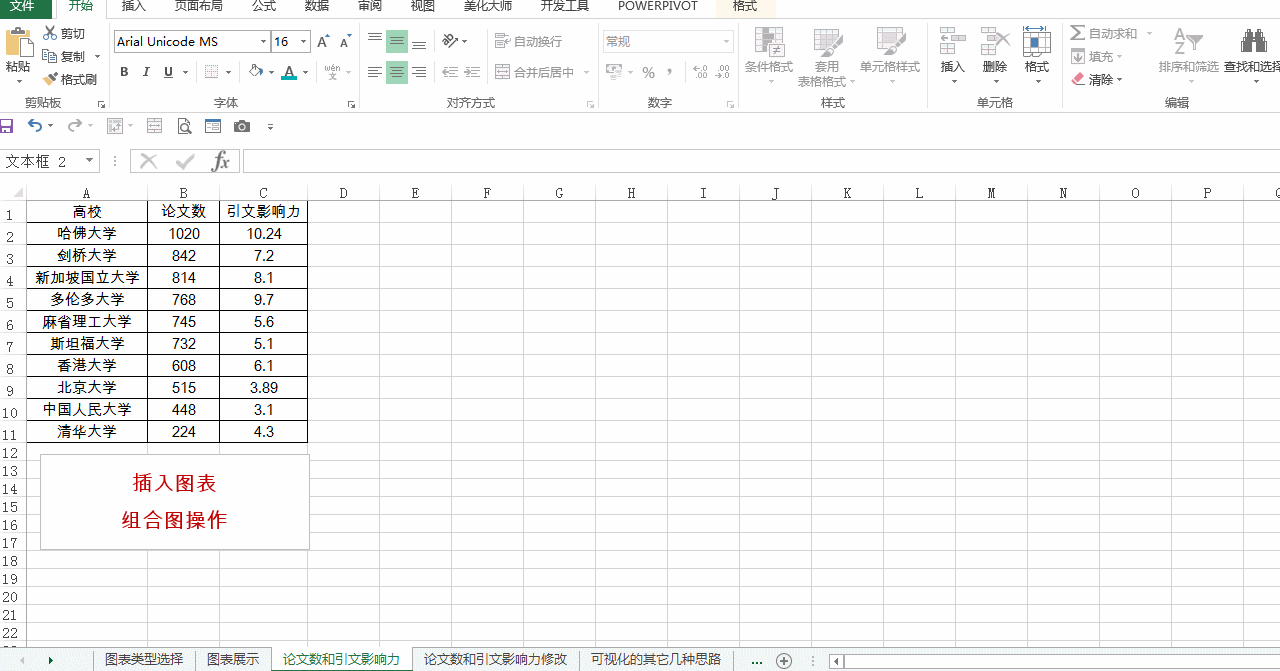Click the camera icon in quick access toolbar
The image size is (1280, 671).
point(241,126)
